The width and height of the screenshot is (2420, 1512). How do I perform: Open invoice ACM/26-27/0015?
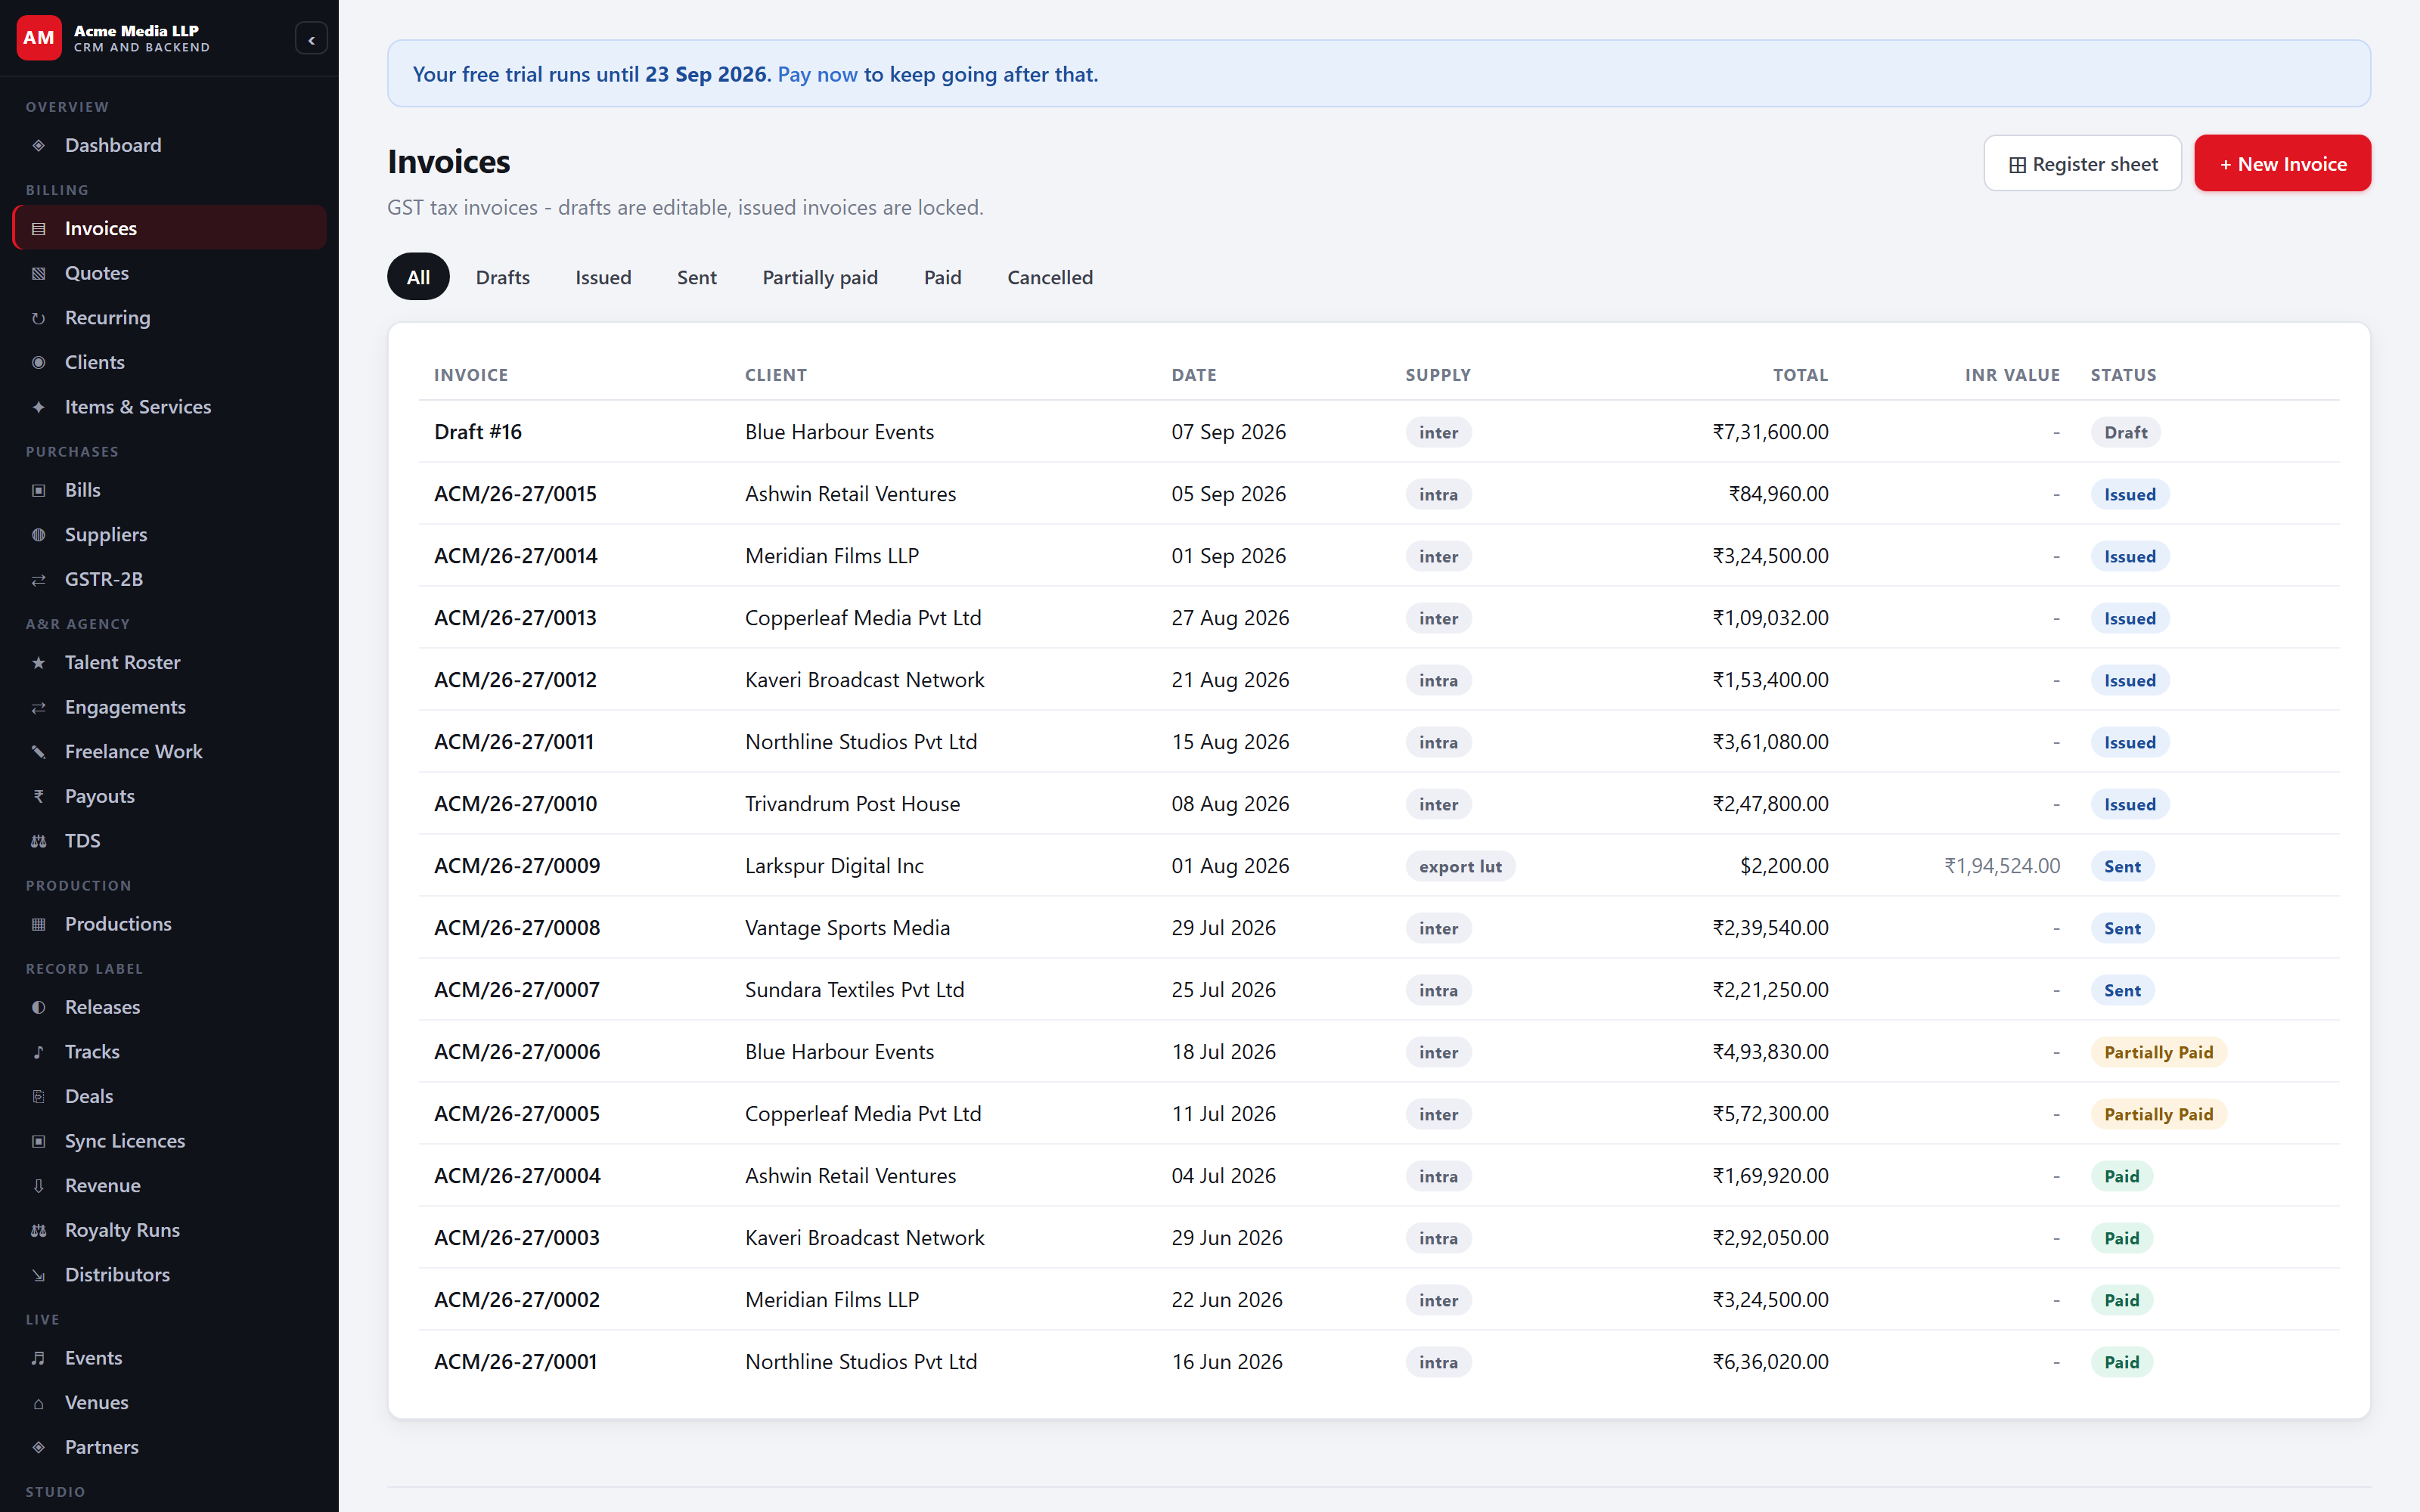[x=515, y=494]
